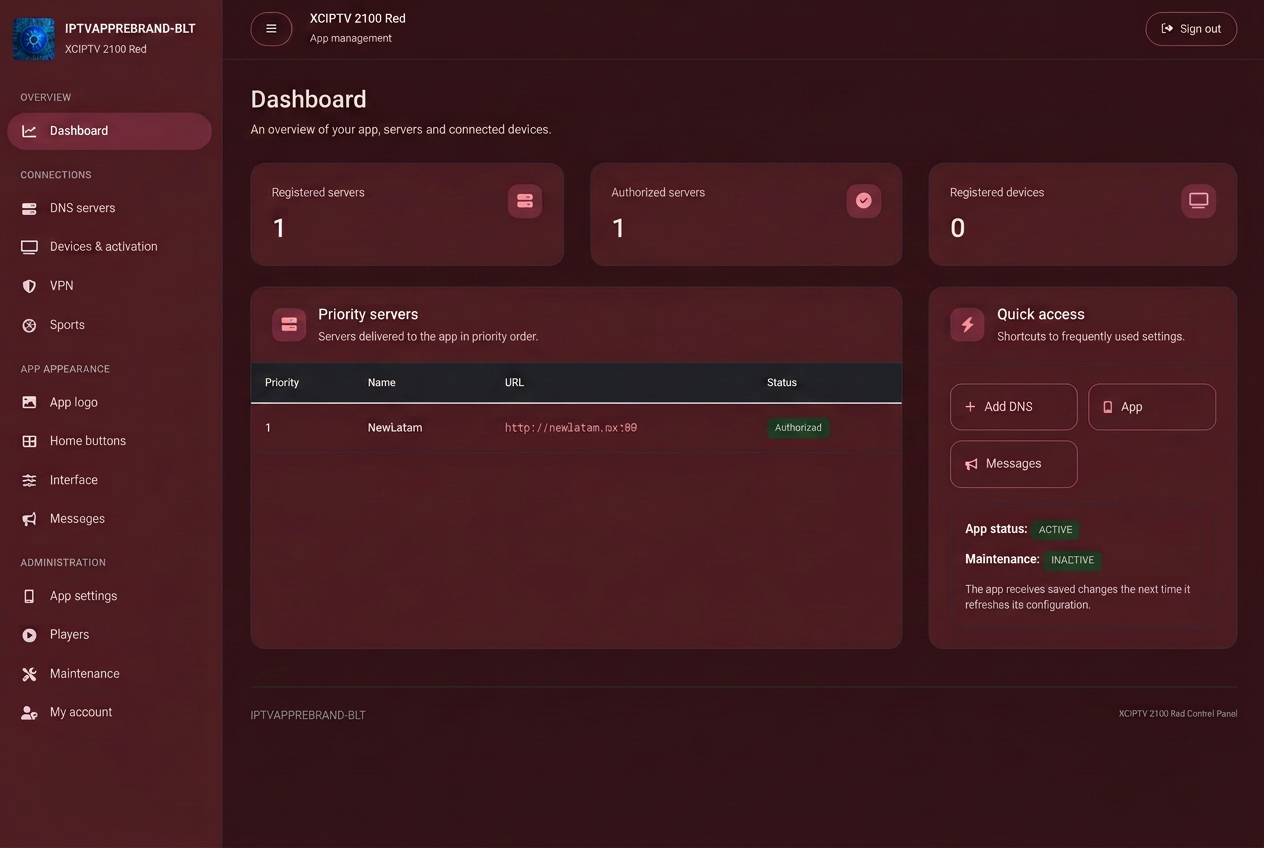This screenshot has height=848, width=1264.
Task: Click the hamburger menu toggle button
Action: click(x=271, y=29)
